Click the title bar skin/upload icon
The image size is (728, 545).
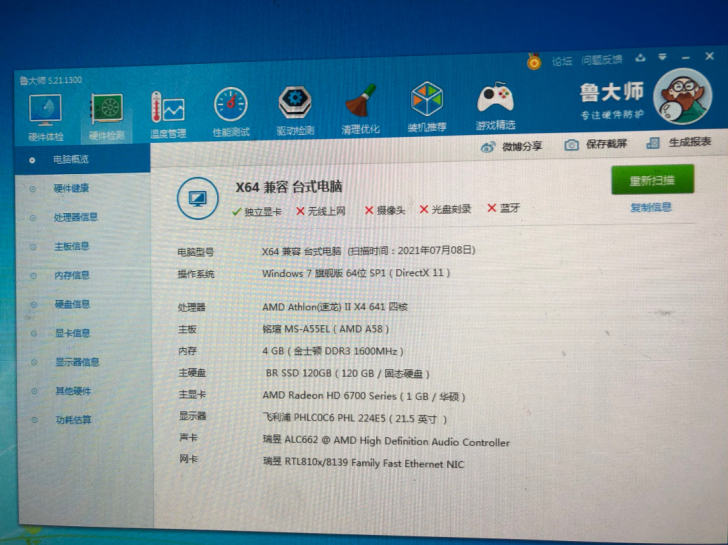[x=640, y=58]
